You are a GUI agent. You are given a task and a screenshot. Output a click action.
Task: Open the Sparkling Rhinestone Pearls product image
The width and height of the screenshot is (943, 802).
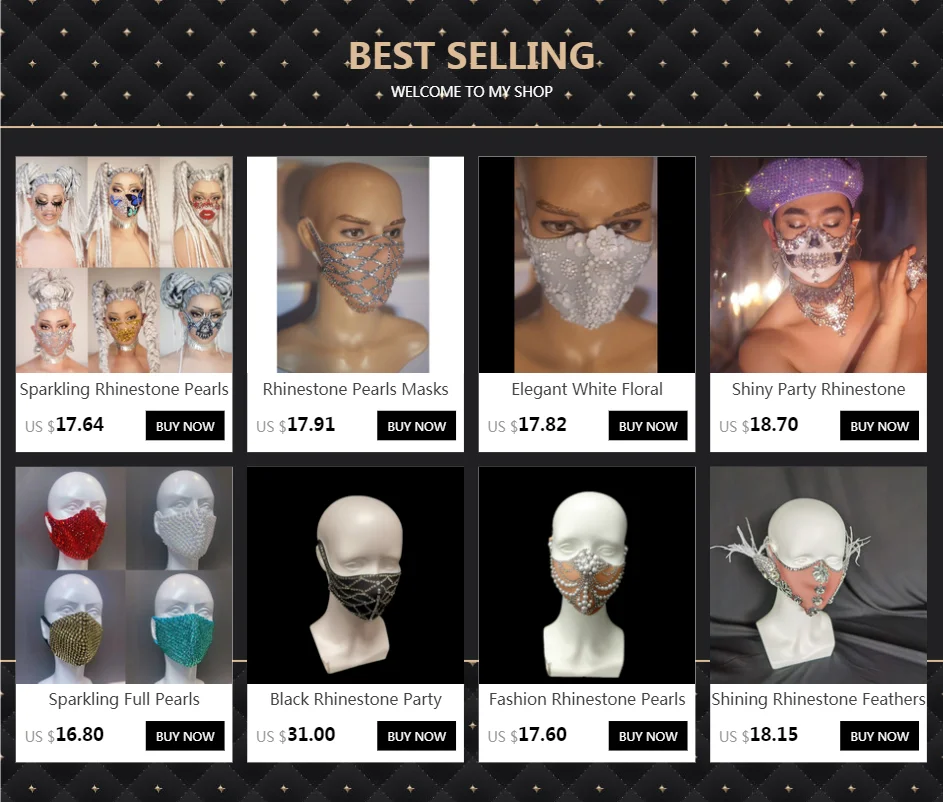(x=124, y=265)
